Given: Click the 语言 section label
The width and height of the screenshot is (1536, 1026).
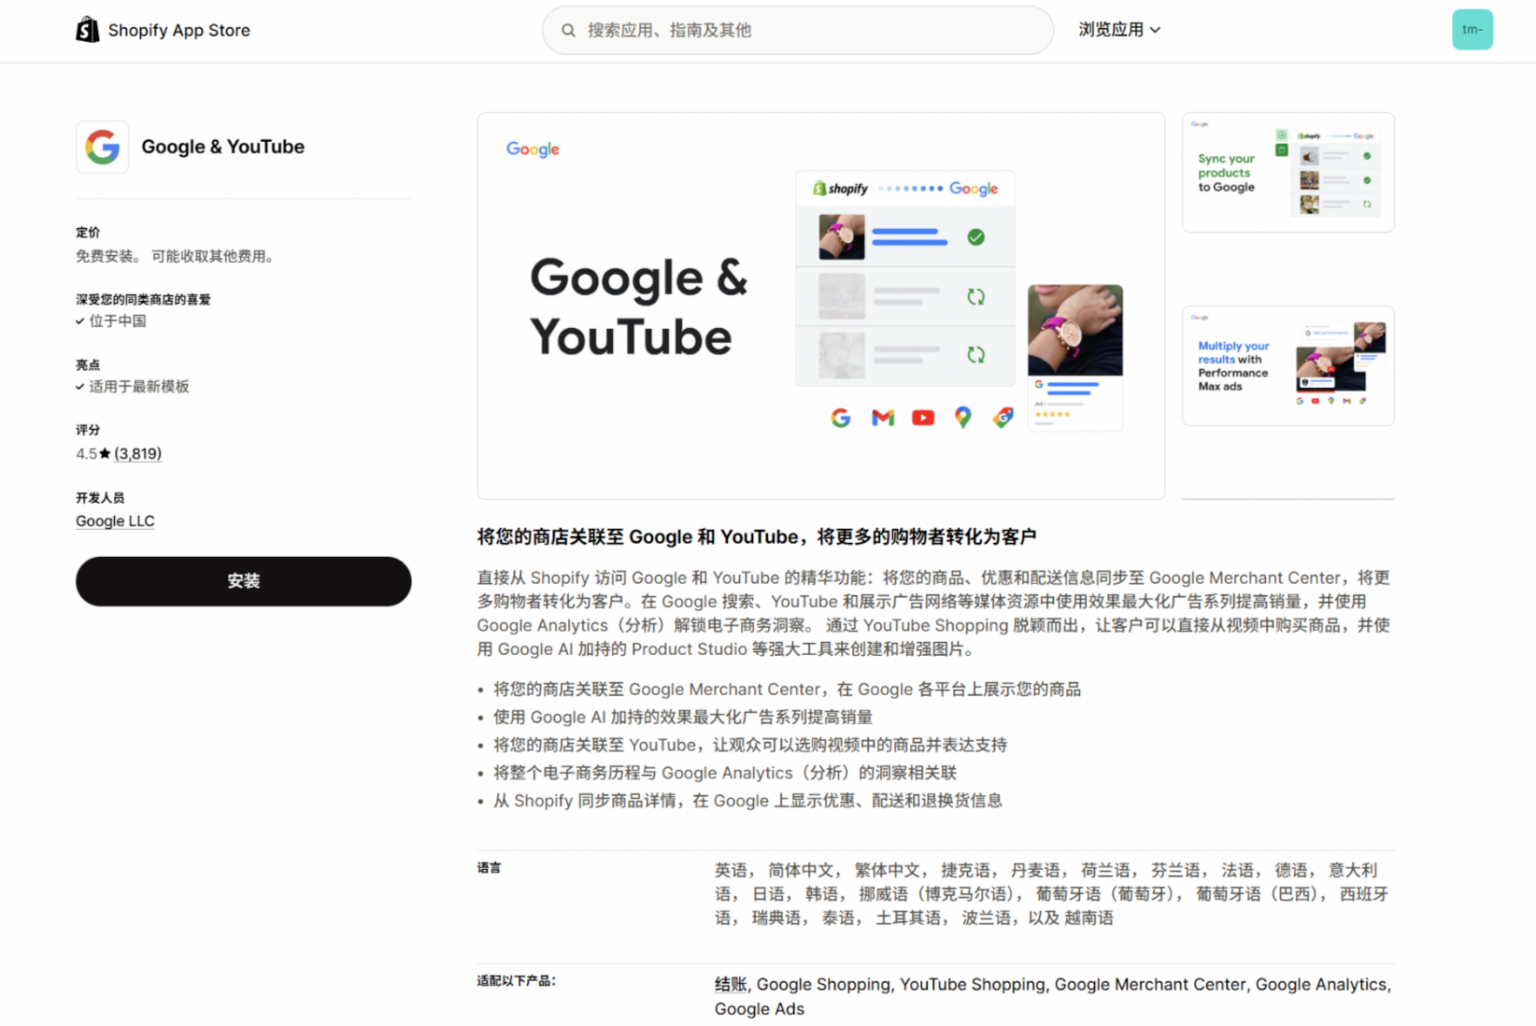Looking at the screenshot, I should (489, 868).
